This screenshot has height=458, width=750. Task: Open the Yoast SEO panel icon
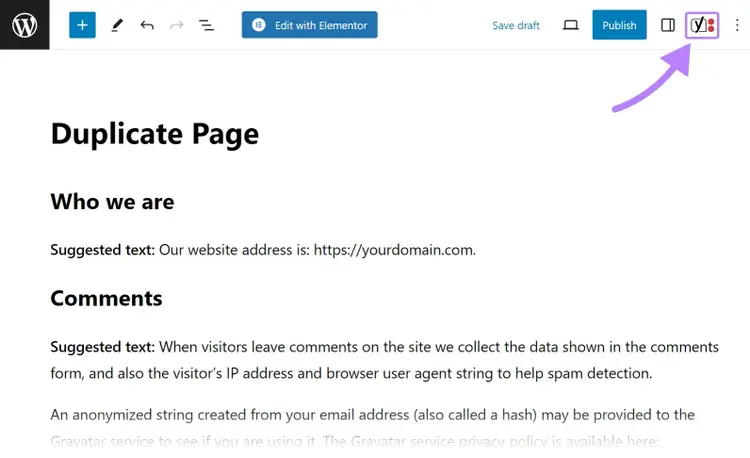click(702, 25)
